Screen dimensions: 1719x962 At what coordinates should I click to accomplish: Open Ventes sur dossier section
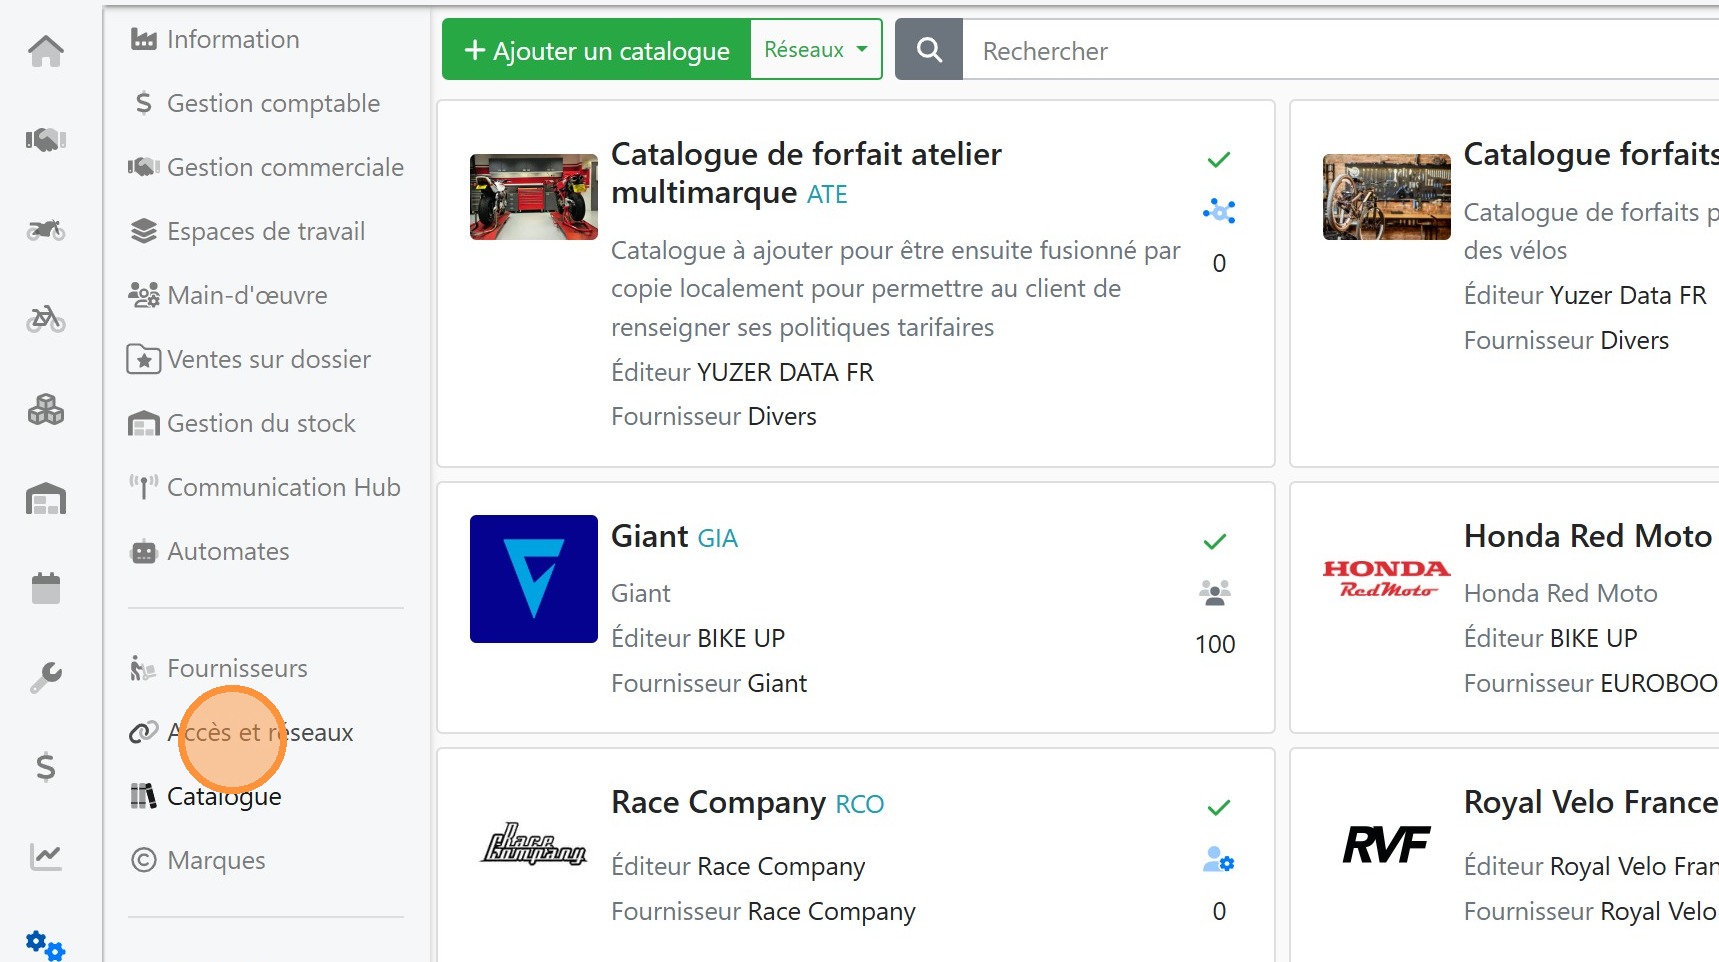tap(248, 359)
